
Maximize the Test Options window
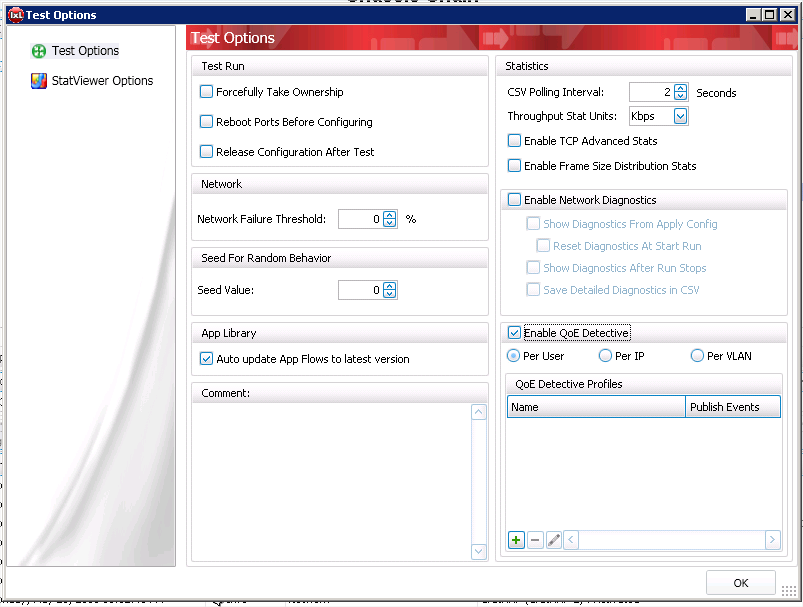tap(769, 15)
